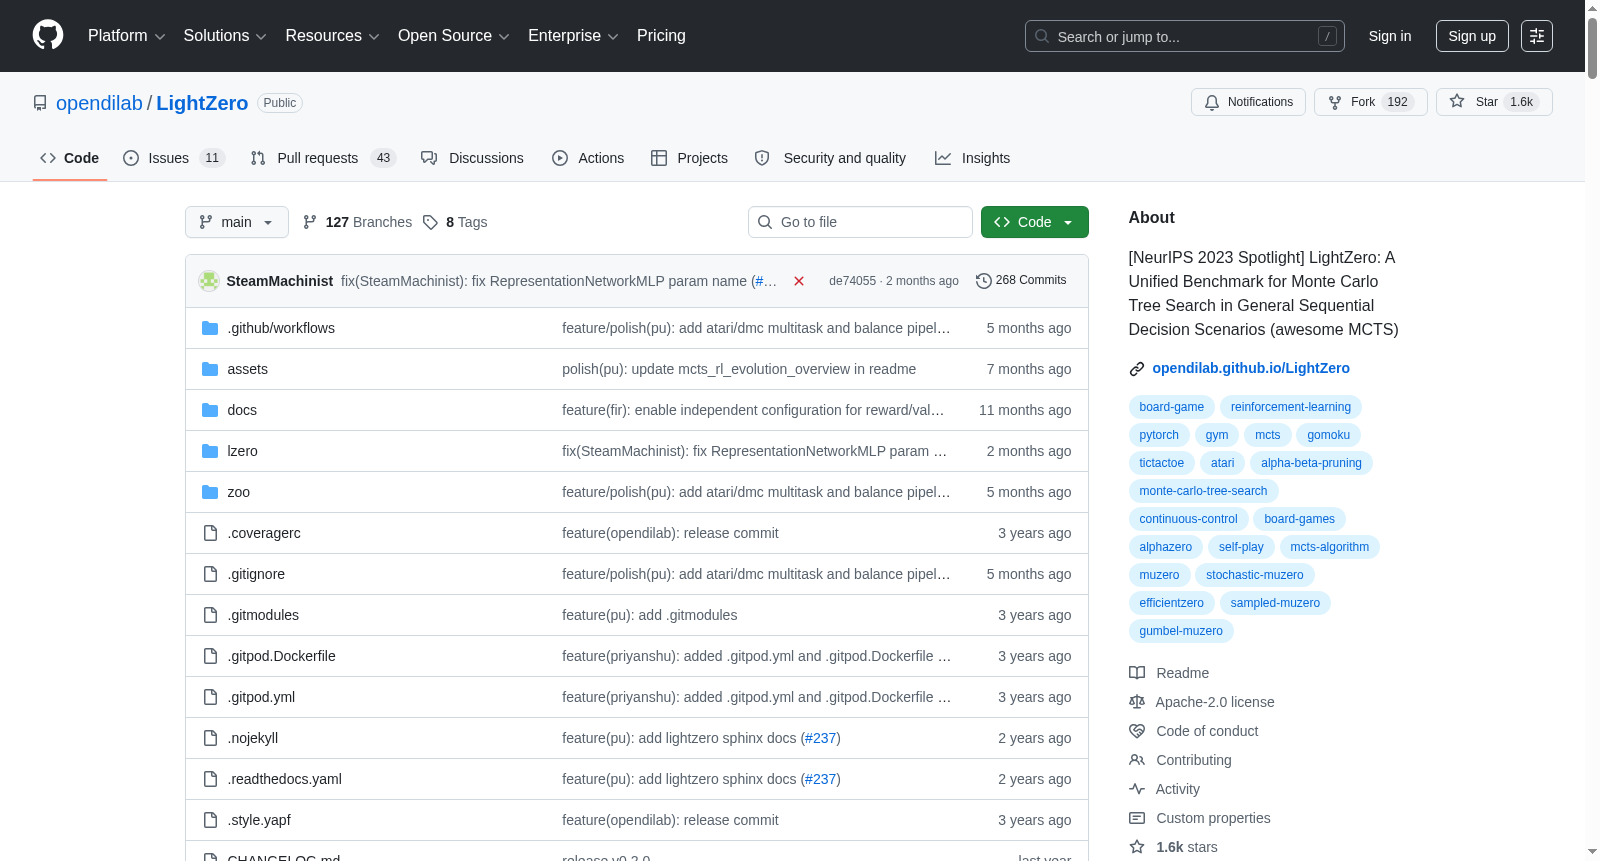Open pull request #237 link on .nojekyll row
1600x861 pixels.
click(x=820, y=738)
